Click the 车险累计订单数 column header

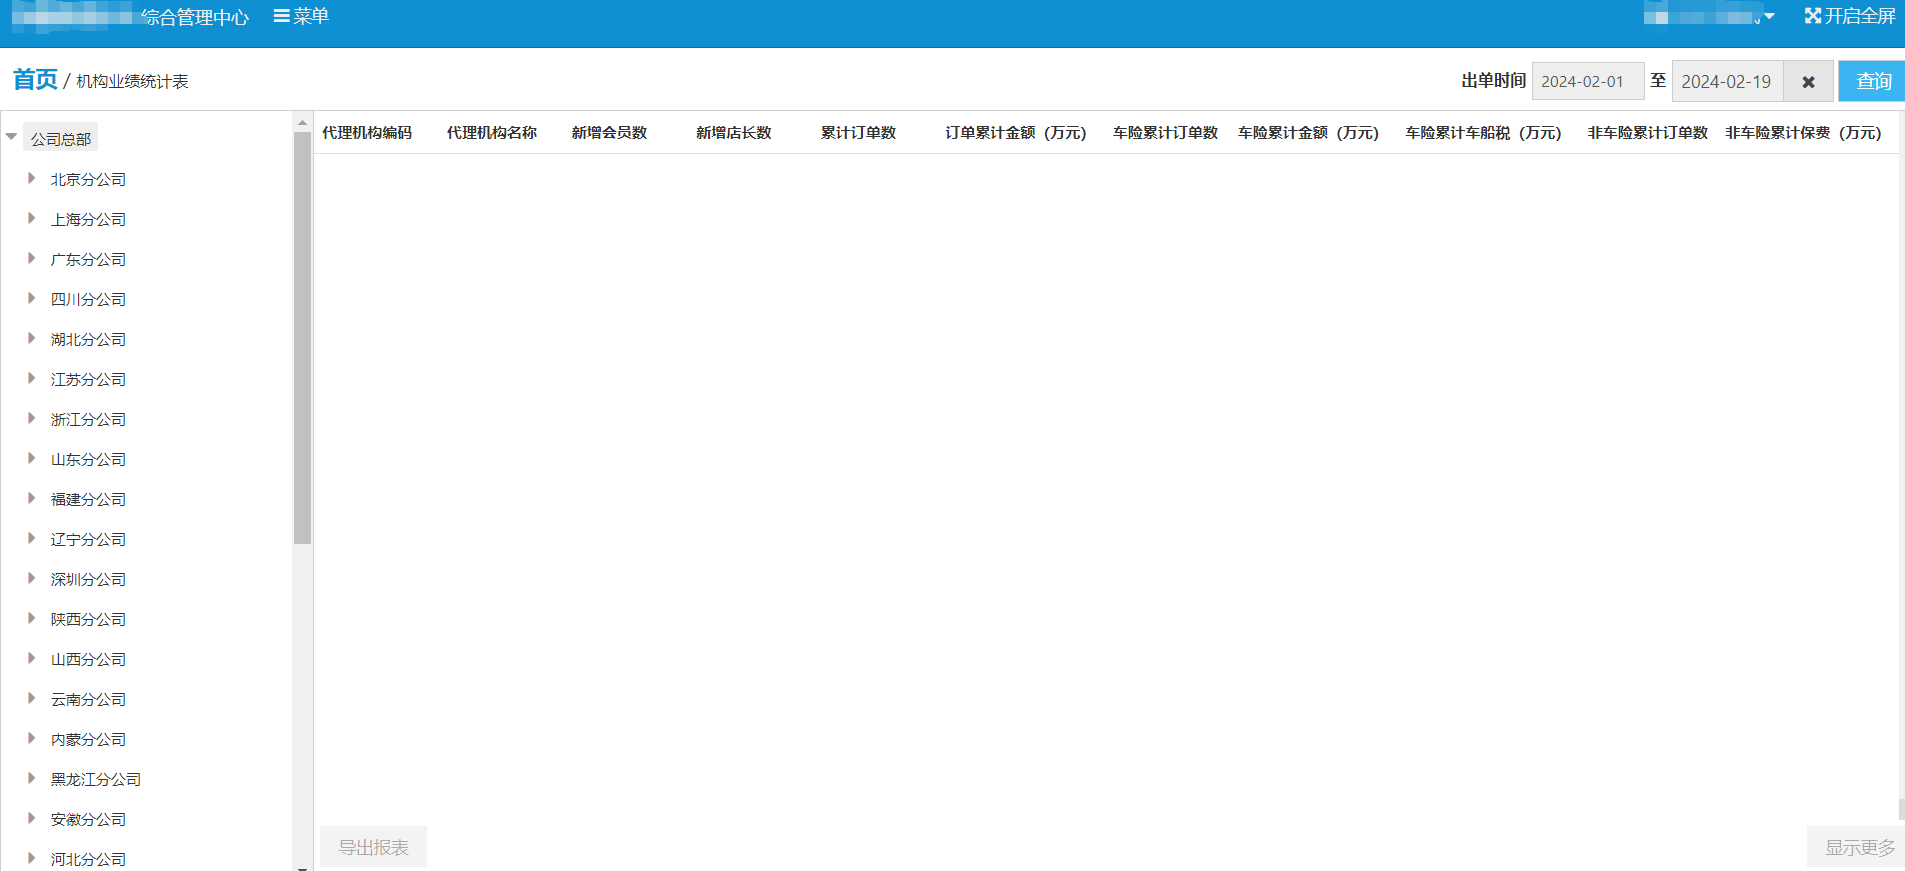[x=1165, y=133]
